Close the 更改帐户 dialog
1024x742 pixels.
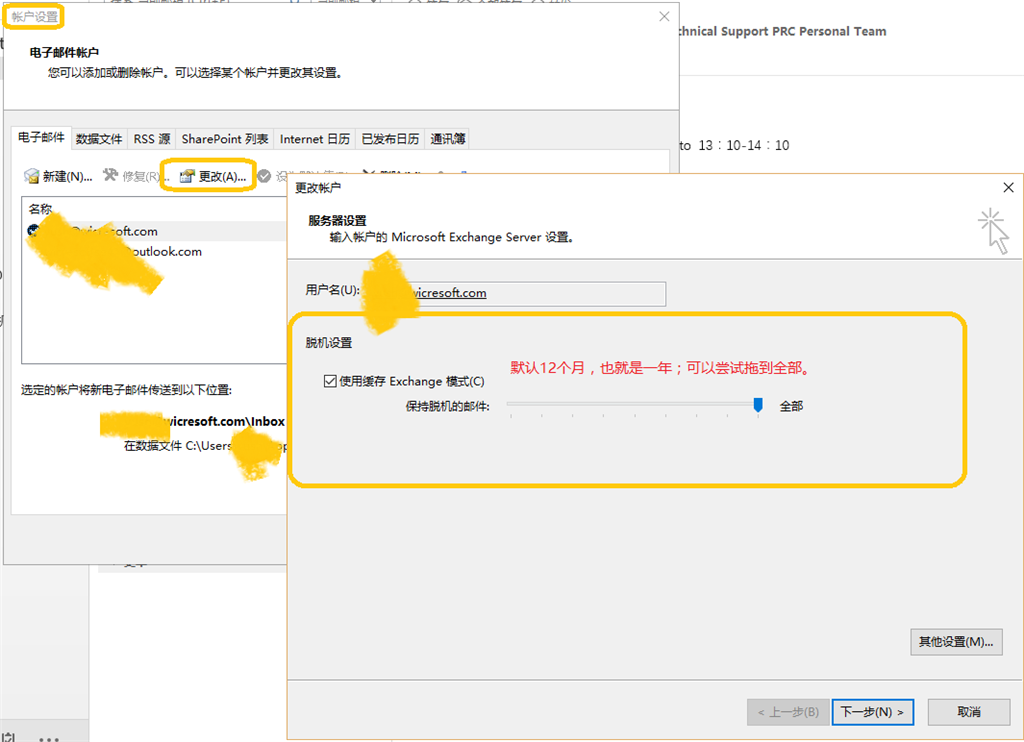(1008, 187)
